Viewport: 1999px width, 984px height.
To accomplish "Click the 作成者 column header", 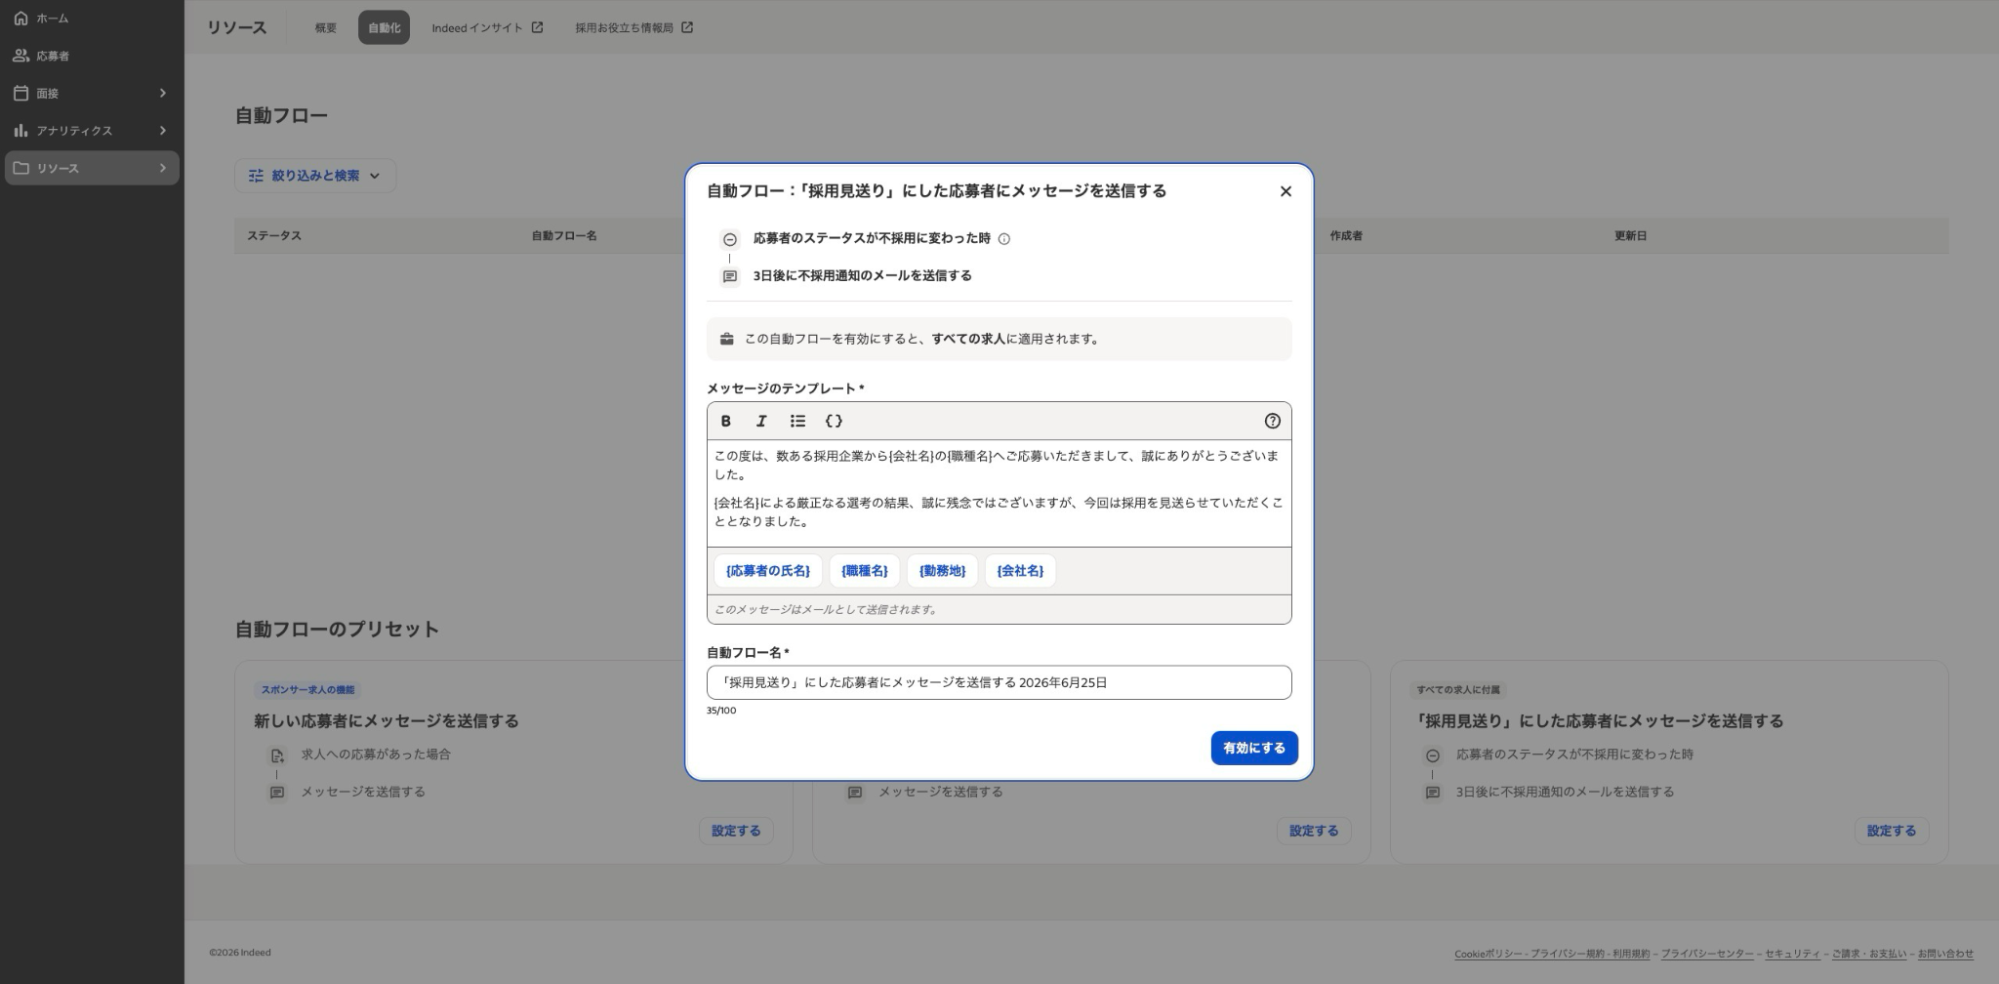I will coord(1346,236).
